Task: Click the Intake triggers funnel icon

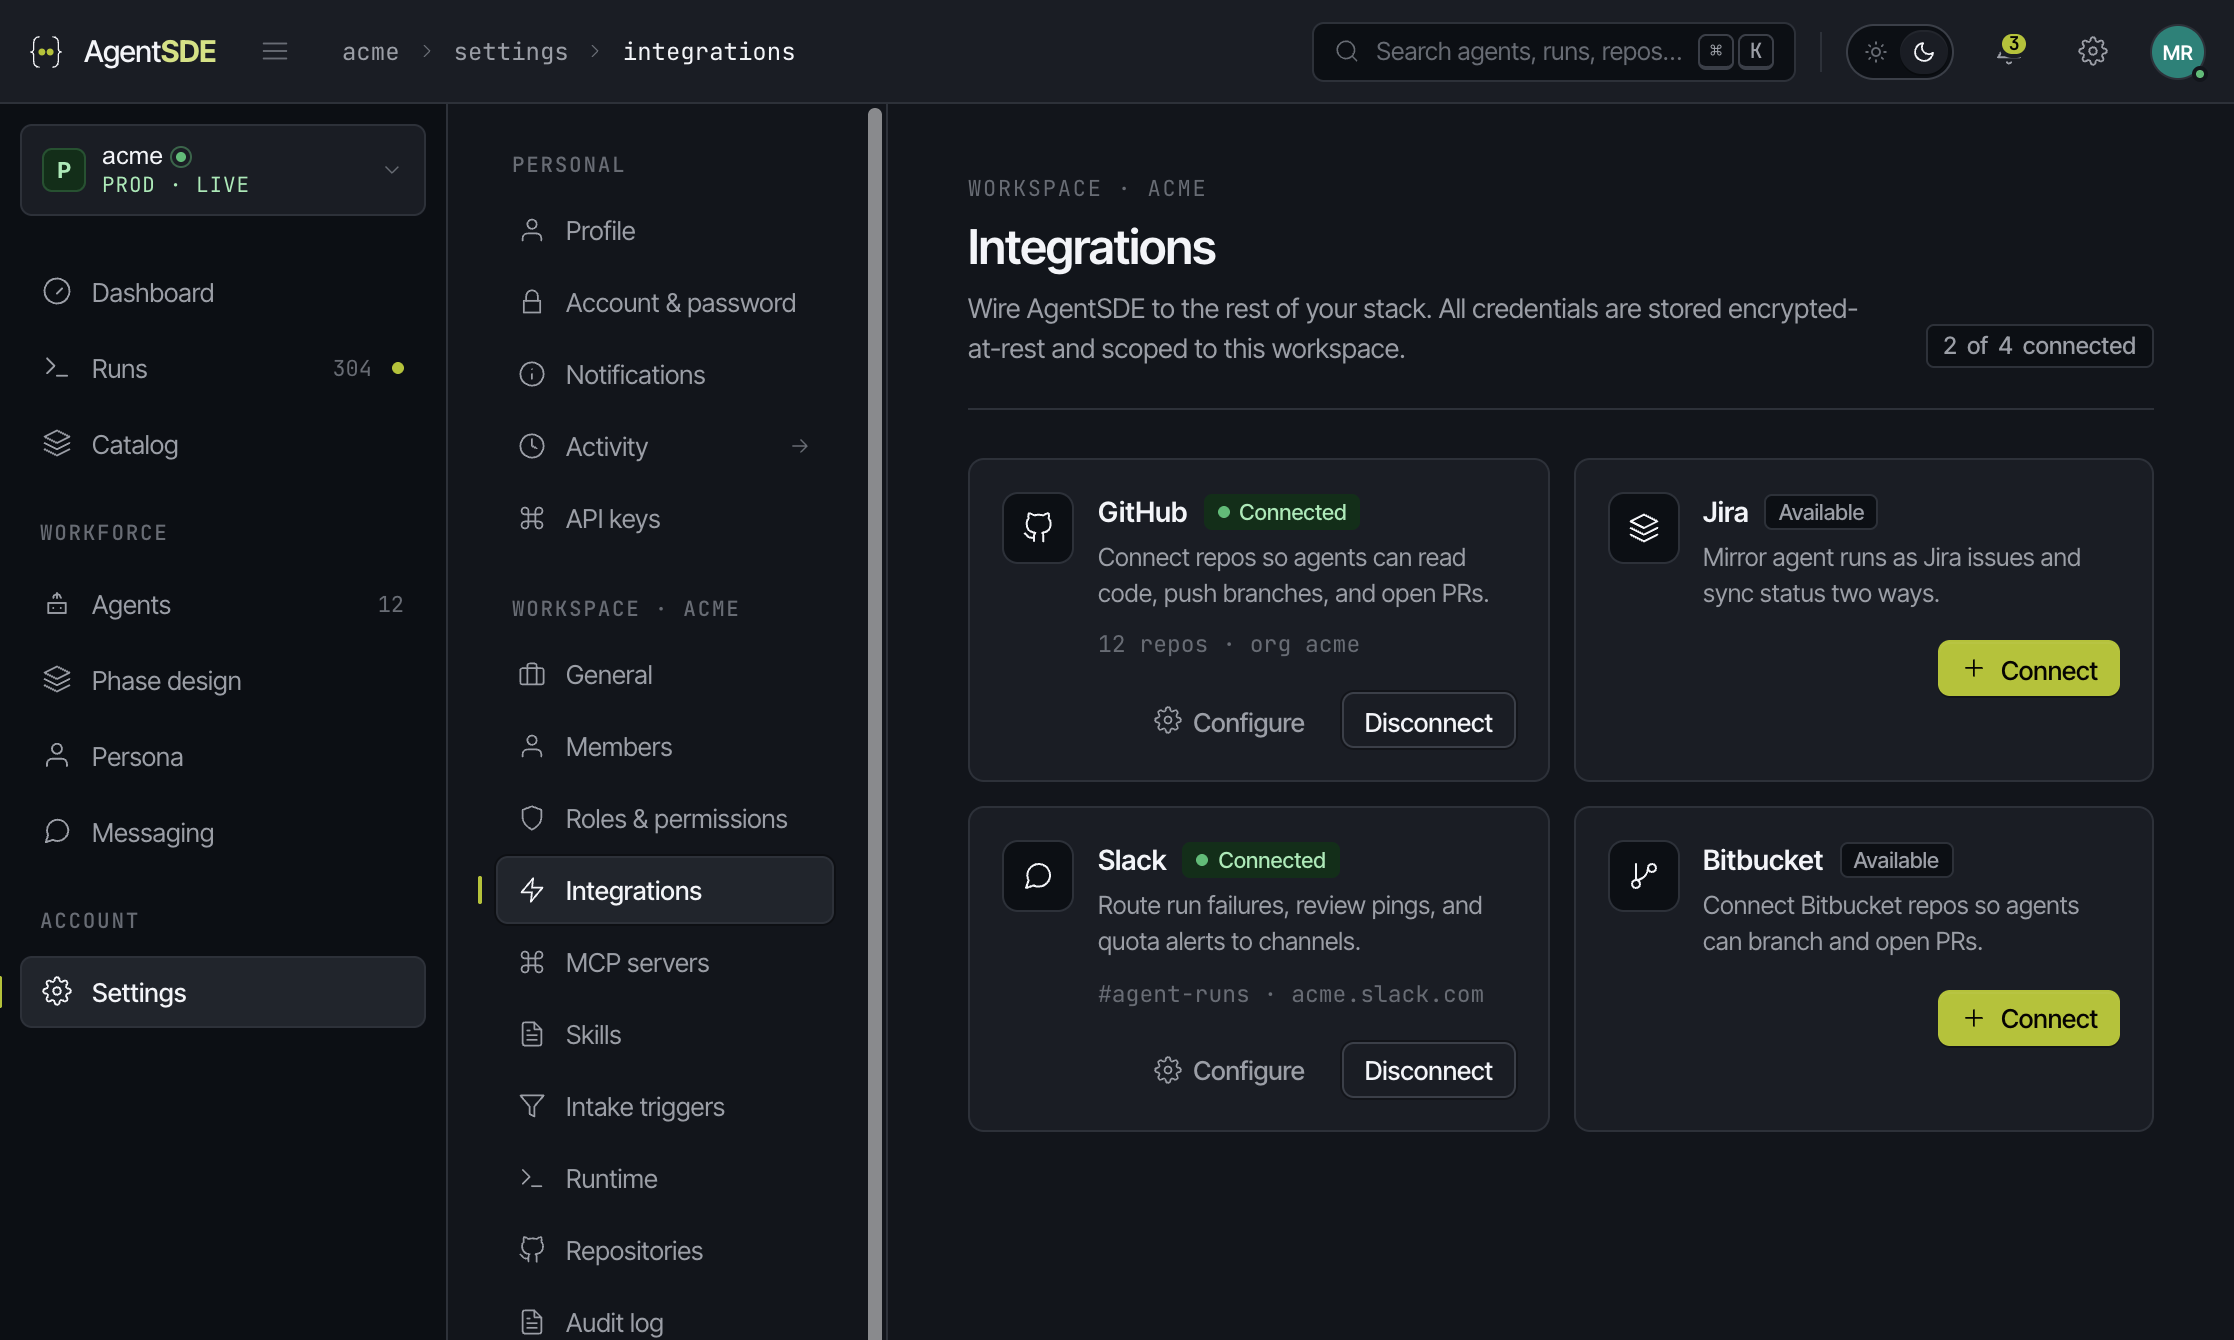Action: (x=532, y=1106)
